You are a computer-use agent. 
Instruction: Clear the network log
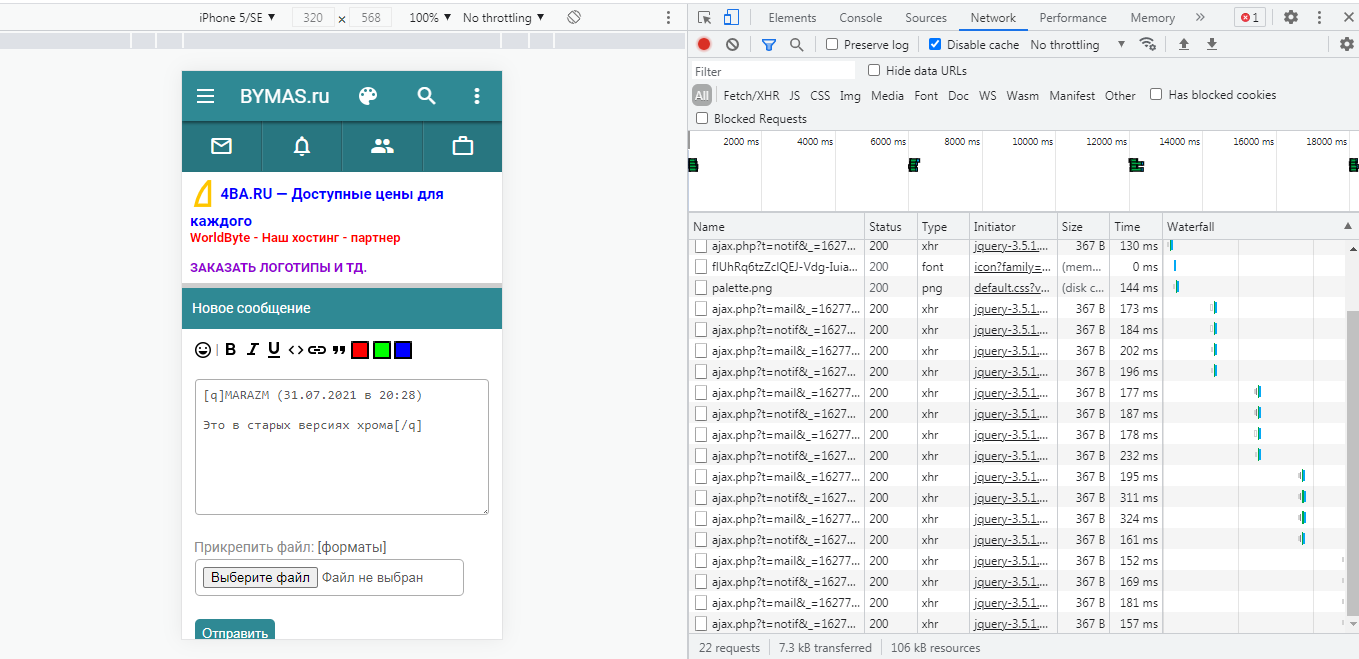(732, 45)
